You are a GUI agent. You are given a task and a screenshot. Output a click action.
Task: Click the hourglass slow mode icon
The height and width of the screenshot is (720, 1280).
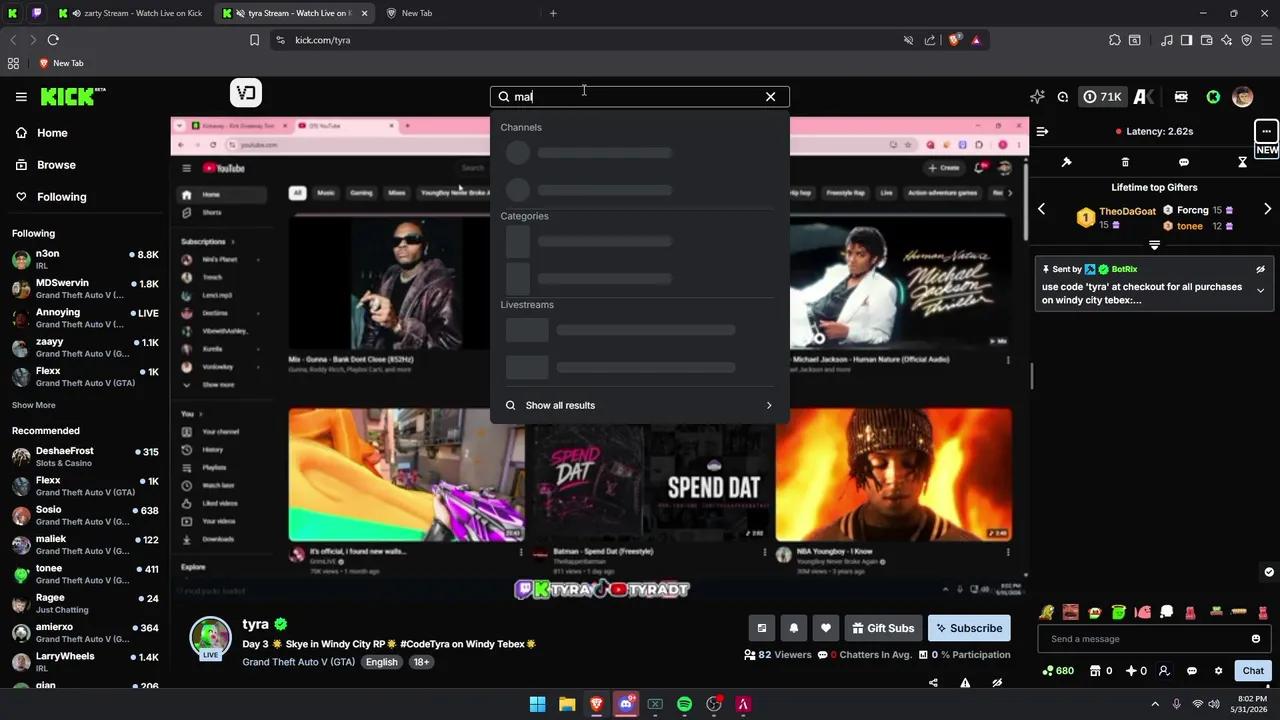click(1243, 162)
